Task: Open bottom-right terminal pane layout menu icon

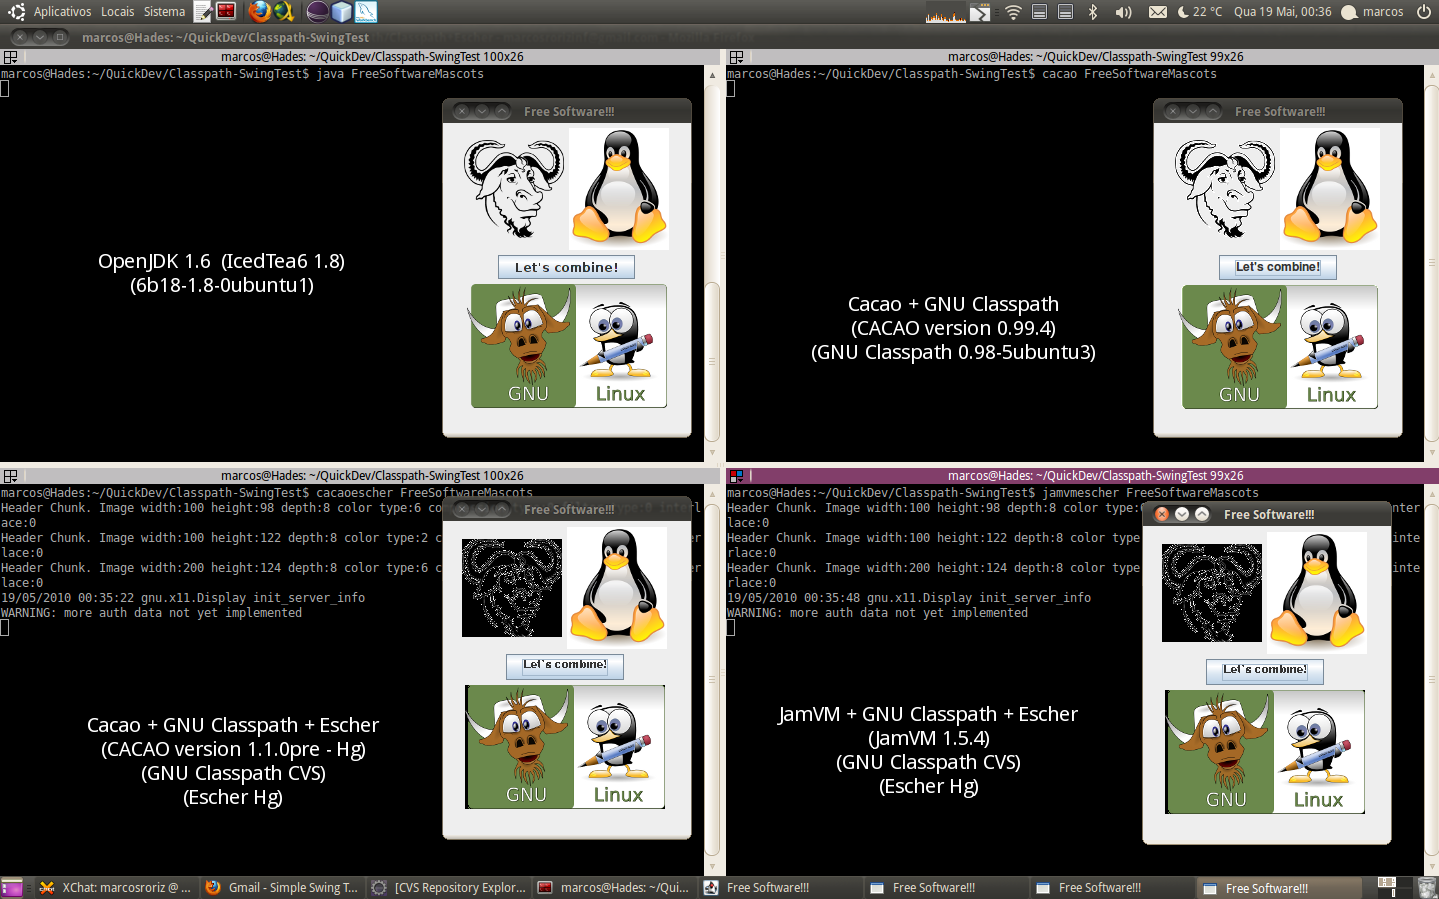Action: (736, 476)
